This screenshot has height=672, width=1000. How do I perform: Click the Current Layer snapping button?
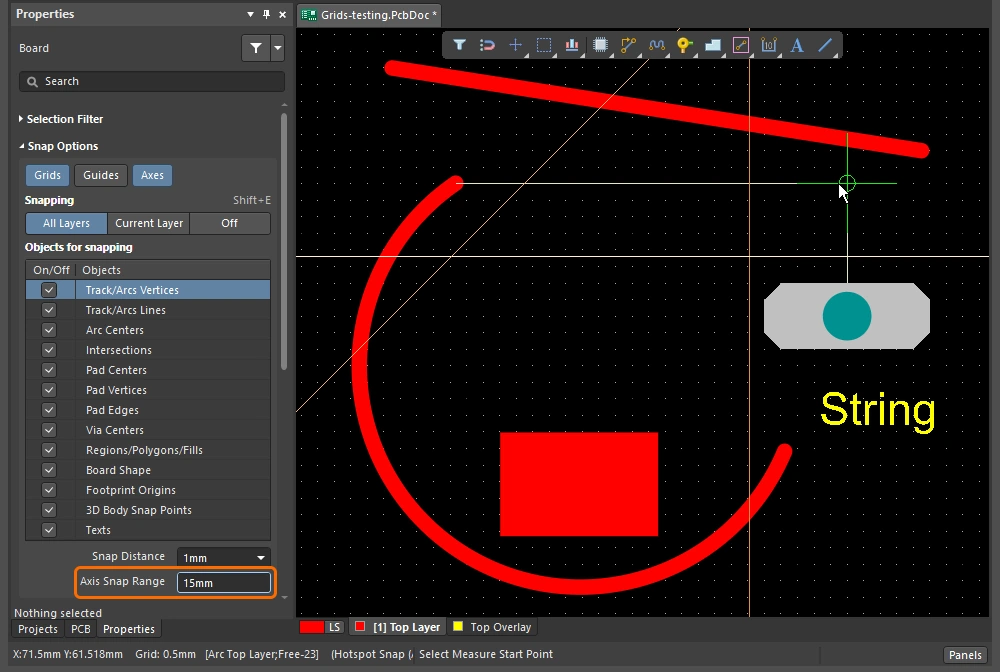pyautogui.click(x=149, y=223)
